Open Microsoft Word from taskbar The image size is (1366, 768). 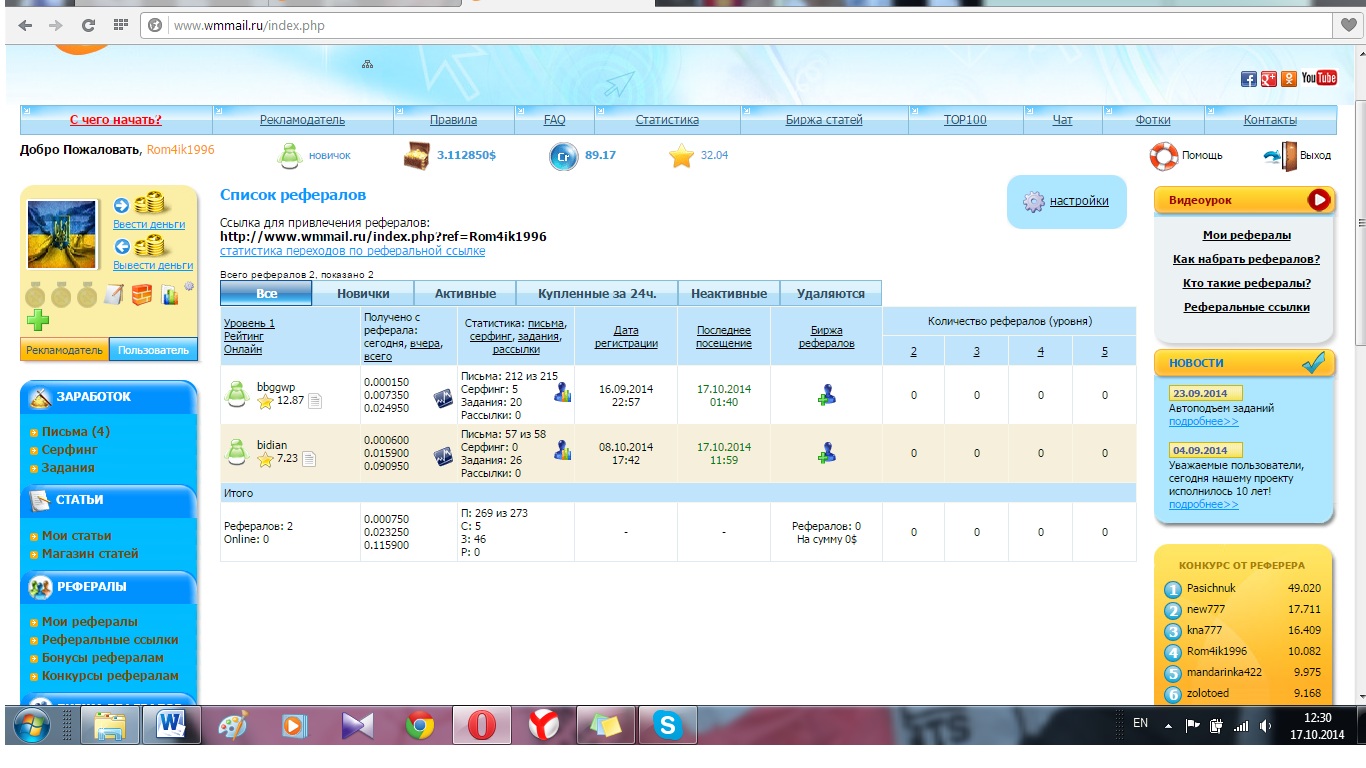pyautogui.click(x=171, y=726)
